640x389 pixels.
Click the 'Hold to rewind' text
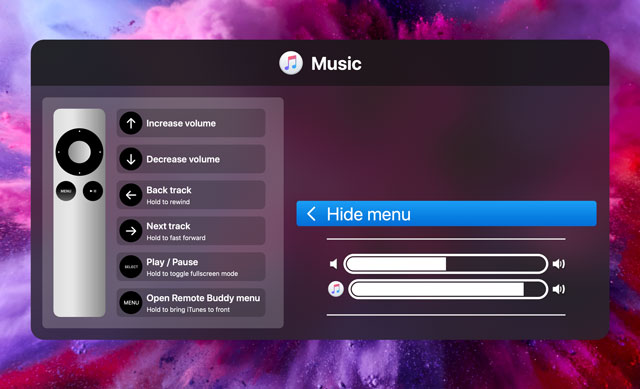[x=168, y=202]
